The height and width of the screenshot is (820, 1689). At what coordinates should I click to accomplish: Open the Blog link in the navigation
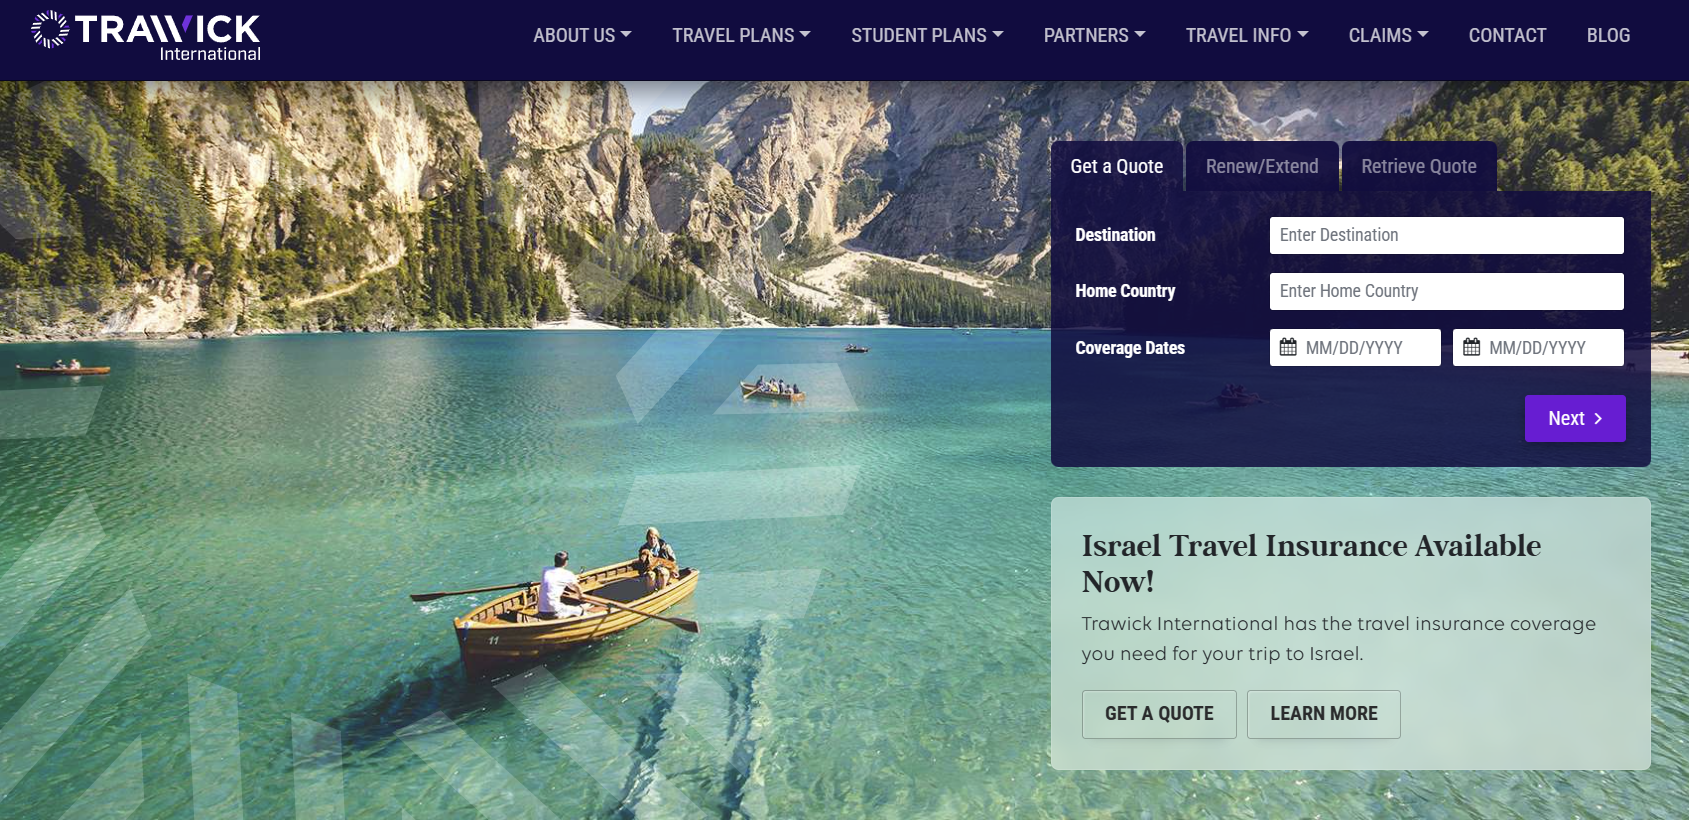[1608, 35]
